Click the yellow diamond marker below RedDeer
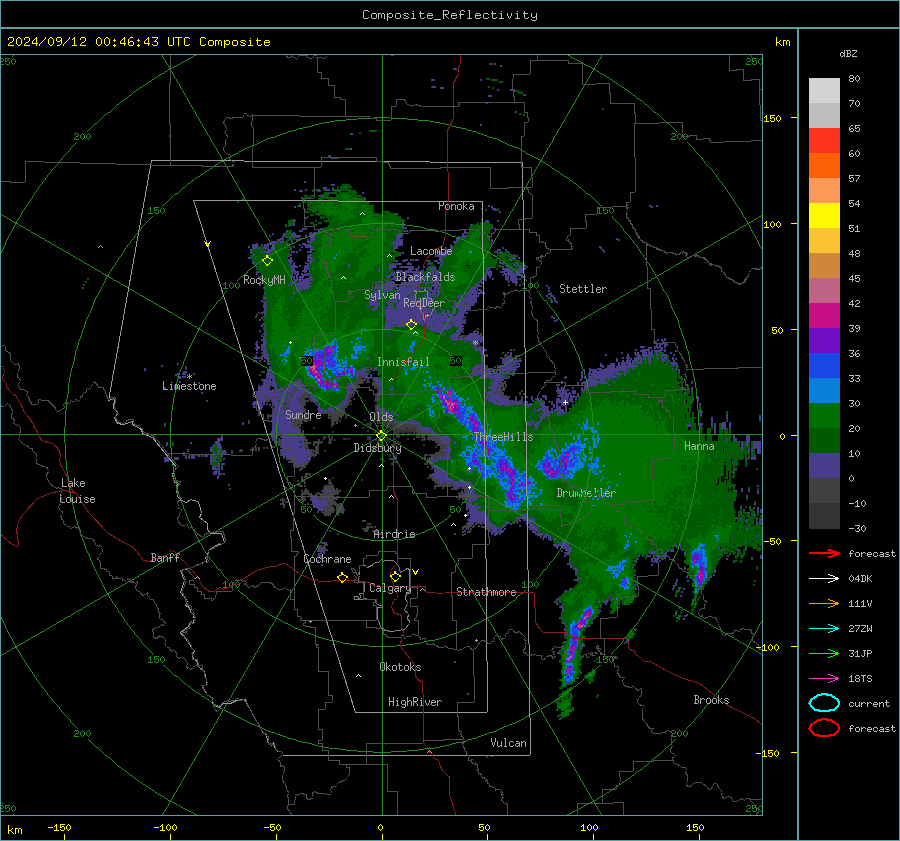Screen dimensions: 900x841 pos(411,325)
